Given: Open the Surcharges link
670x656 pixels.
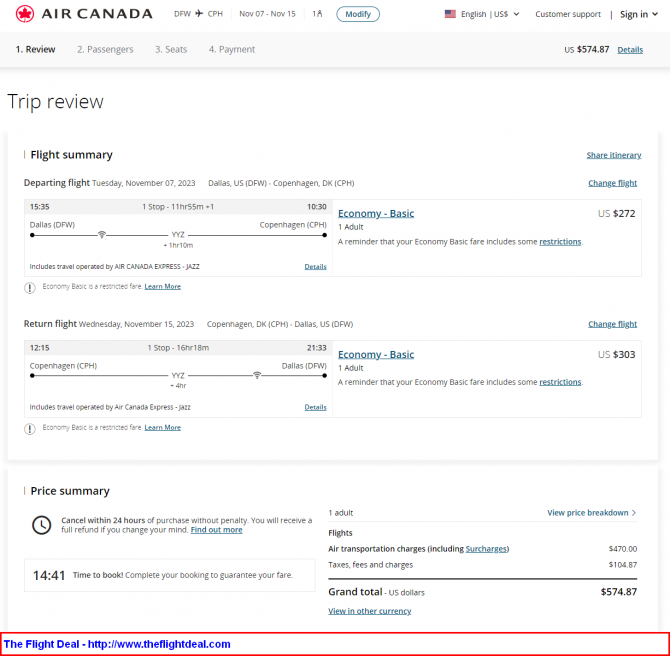Looking at the screenshot, I should coord(486,549).
